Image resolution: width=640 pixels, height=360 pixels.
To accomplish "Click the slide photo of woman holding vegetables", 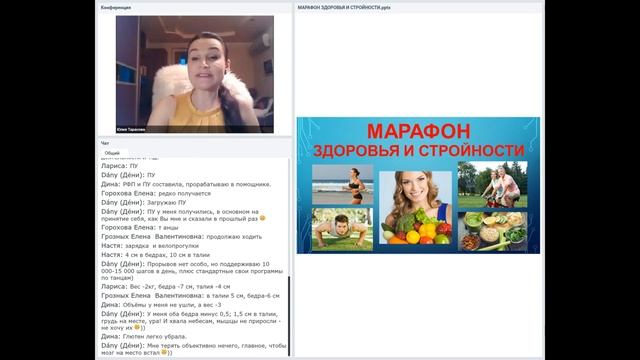I will pos(416,207).
